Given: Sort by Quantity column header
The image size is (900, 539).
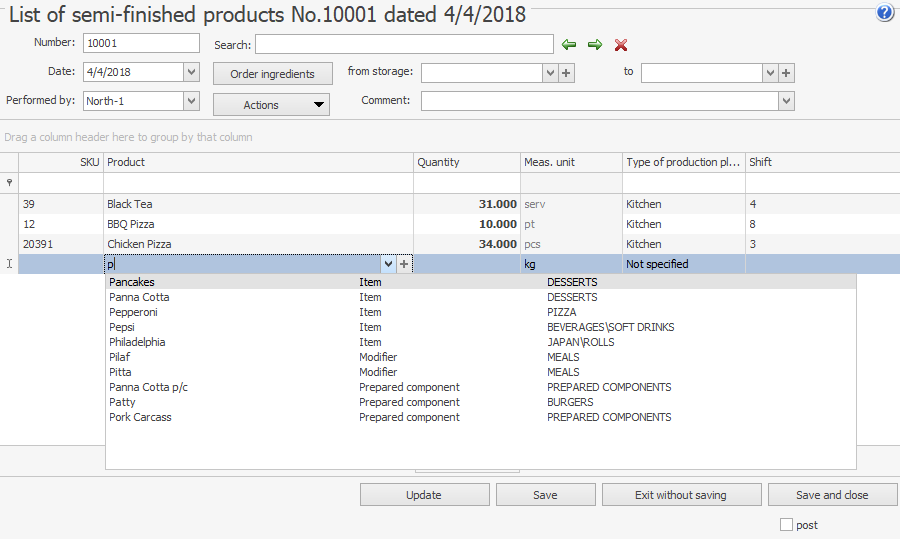Looking at the screenshot, I should tap(466, 162).
